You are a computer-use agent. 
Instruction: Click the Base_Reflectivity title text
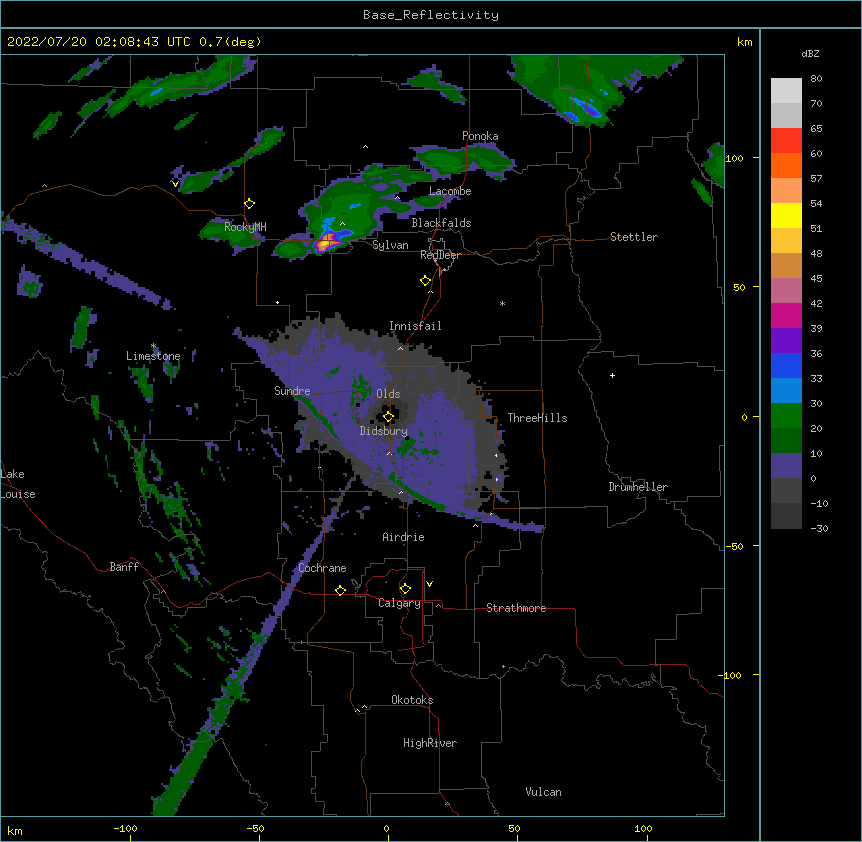click(x=431, y=15)
